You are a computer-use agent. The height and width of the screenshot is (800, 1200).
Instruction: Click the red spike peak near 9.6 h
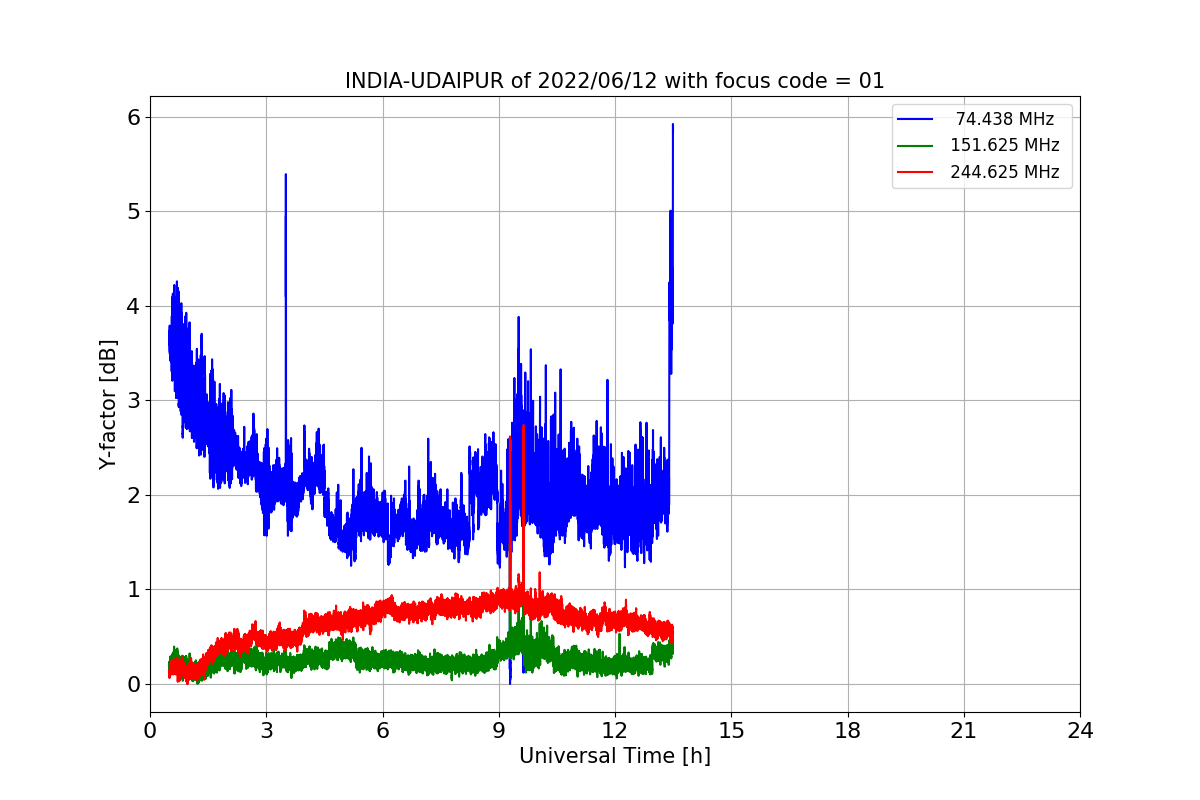523,426
